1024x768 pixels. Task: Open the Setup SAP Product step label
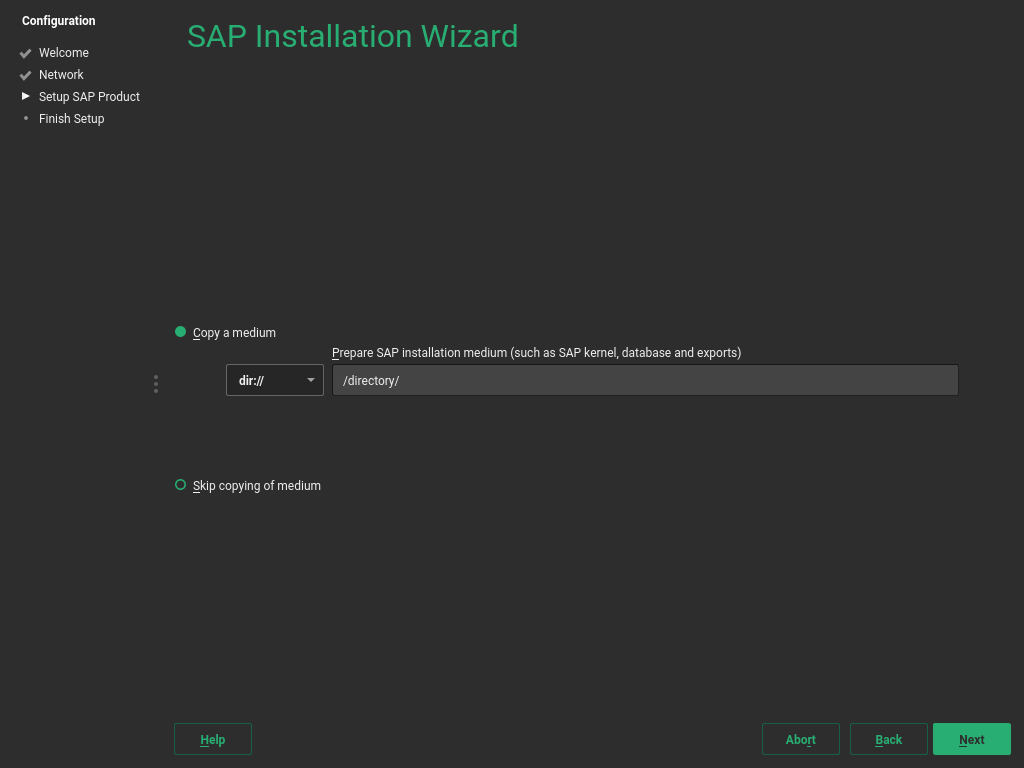pyautogui.click(x=89, y=97)
